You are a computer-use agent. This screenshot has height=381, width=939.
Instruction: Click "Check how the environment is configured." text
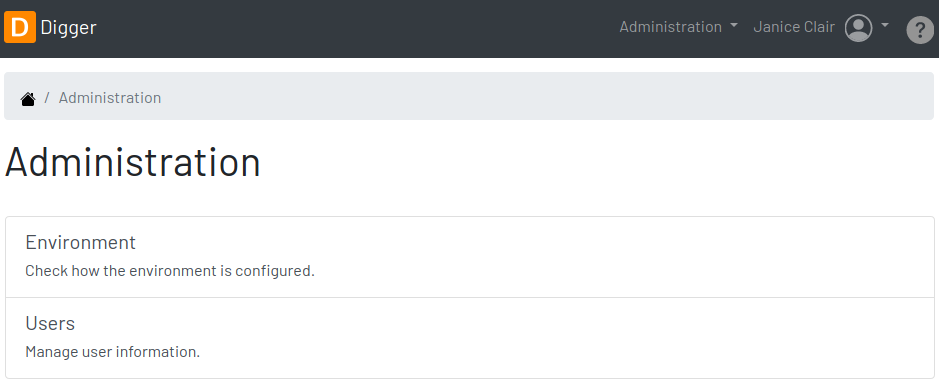pos(169,271)
